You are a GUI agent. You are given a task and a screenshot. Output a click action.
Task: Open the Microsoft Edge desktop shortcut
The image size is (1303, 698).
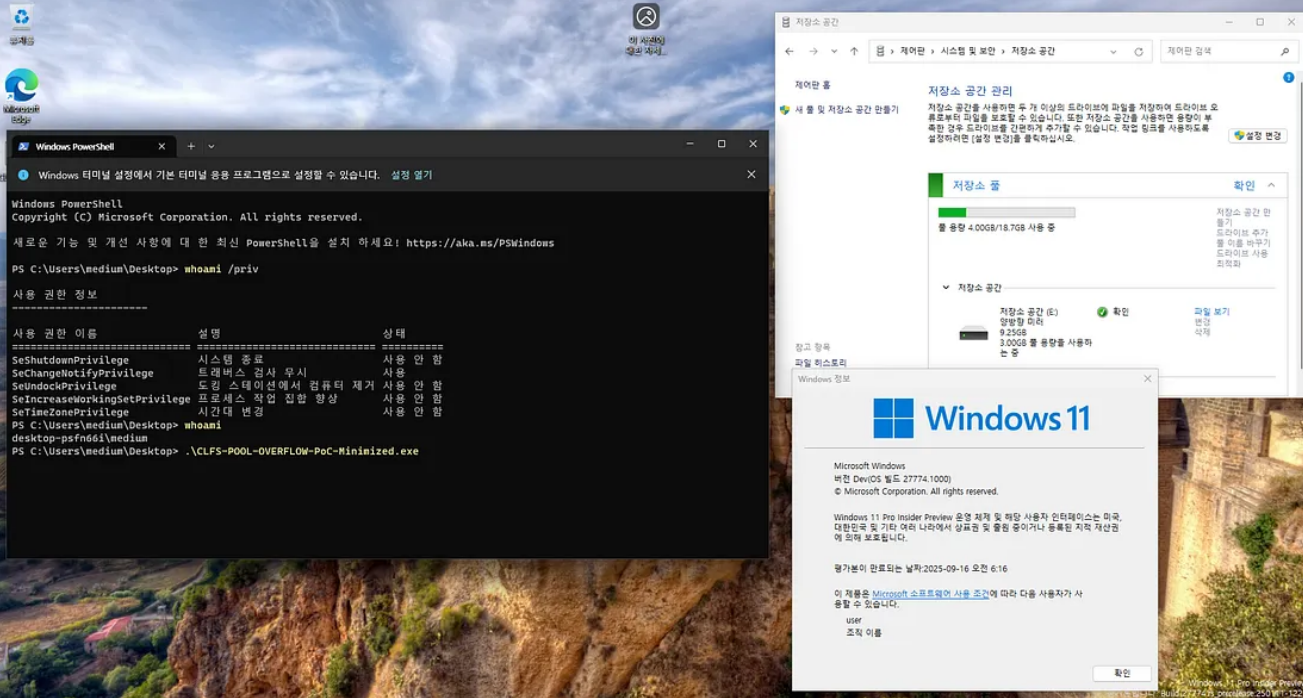point(21,96)
